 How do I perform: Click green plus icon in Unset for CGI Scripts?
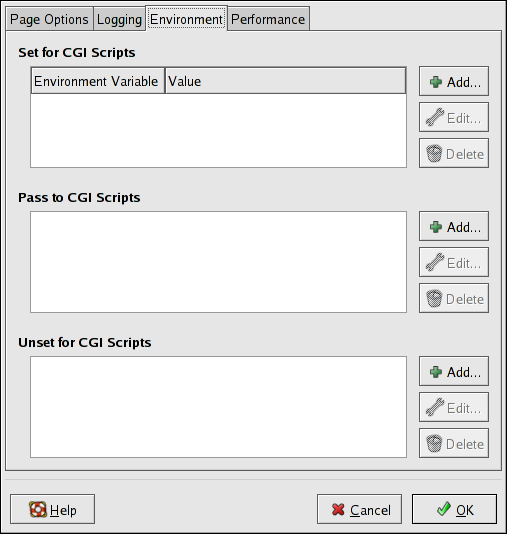[x=435, y=372]
